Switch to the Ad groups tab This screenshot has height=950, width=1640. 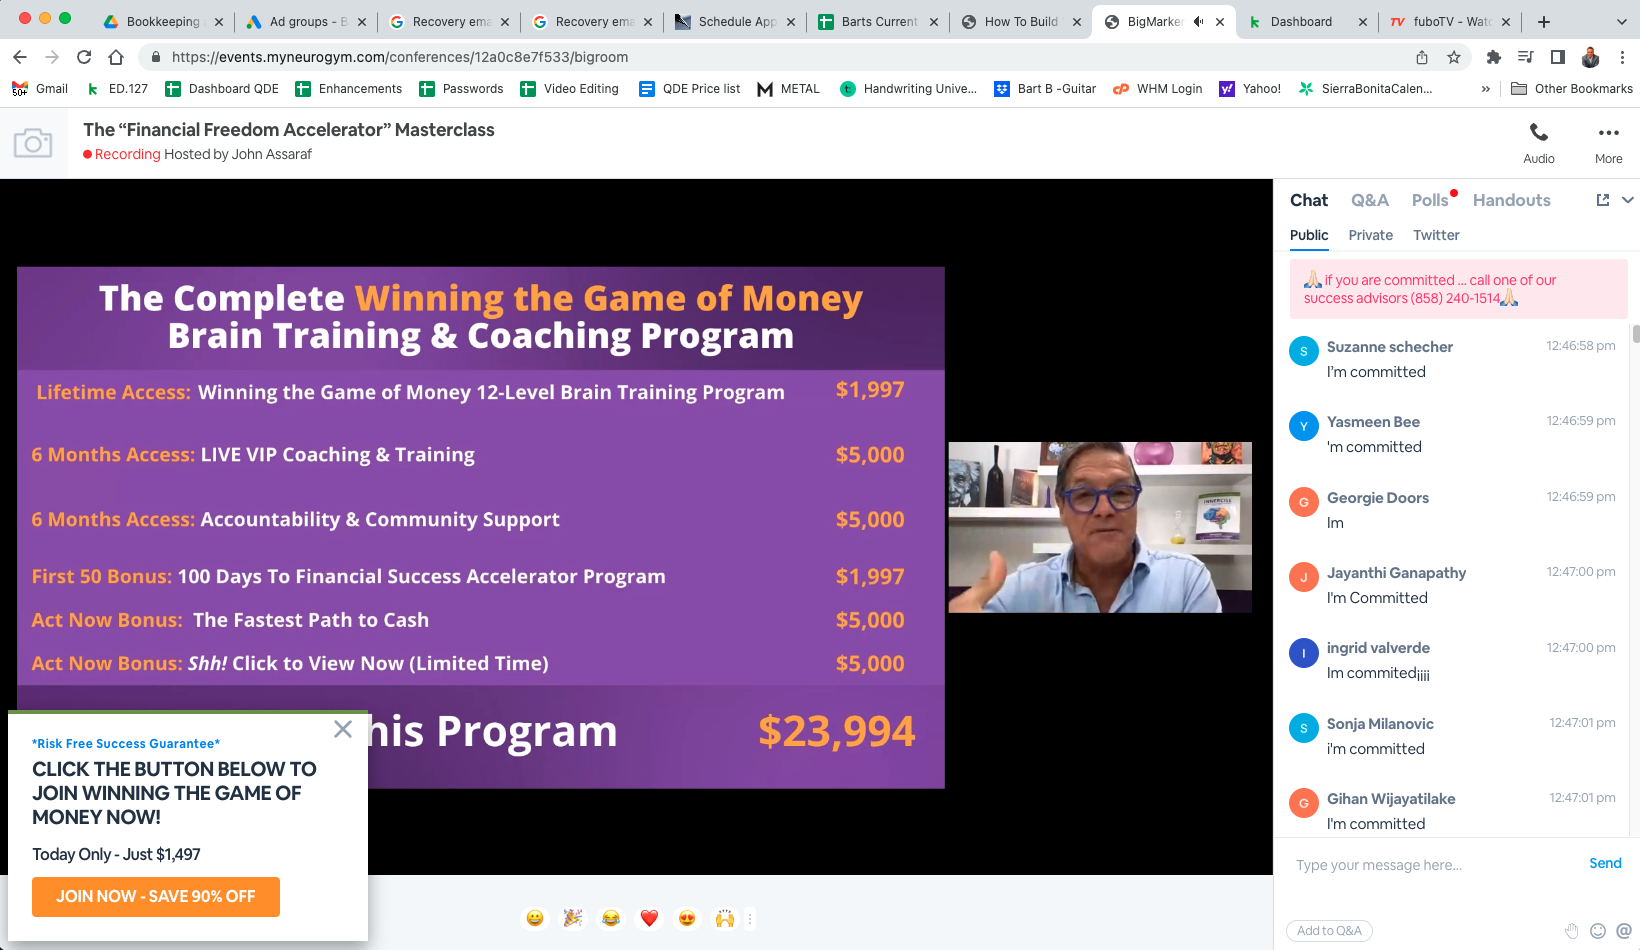308,21
